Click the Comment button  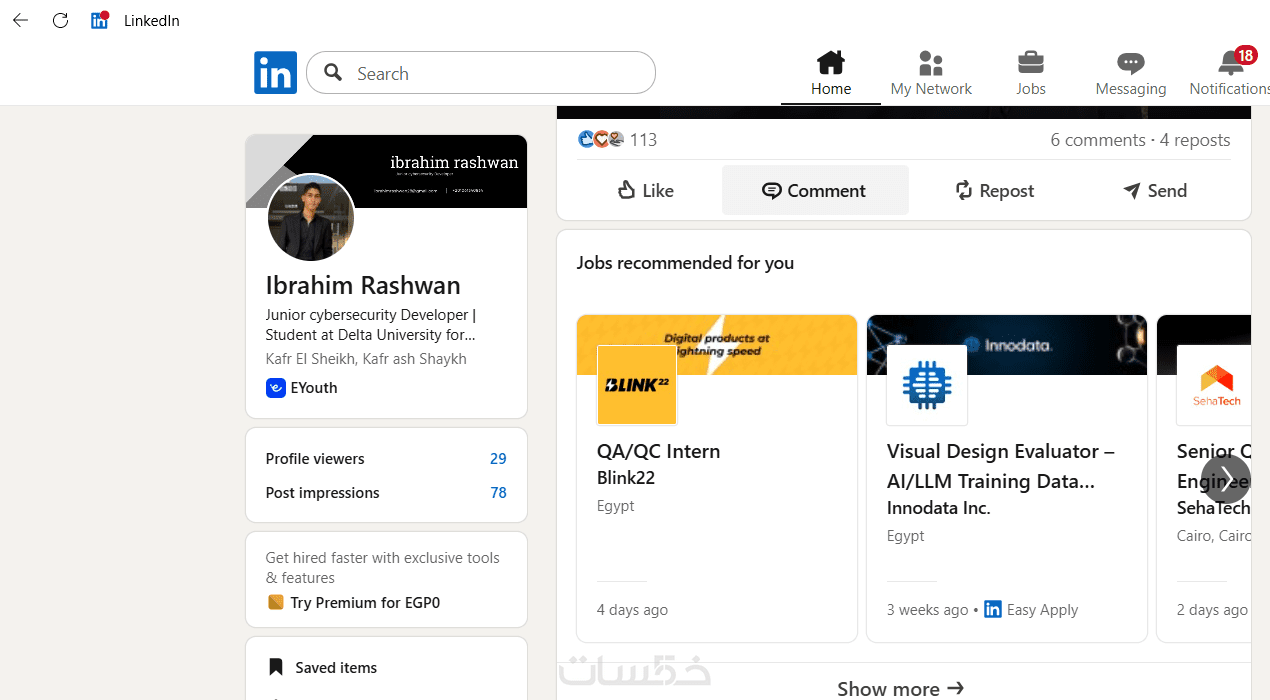pos(815,190)
